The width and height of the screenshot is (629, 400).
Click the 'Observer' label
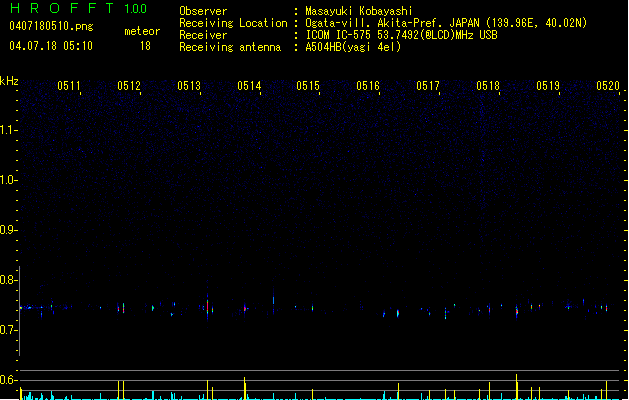tap(203, 11)
